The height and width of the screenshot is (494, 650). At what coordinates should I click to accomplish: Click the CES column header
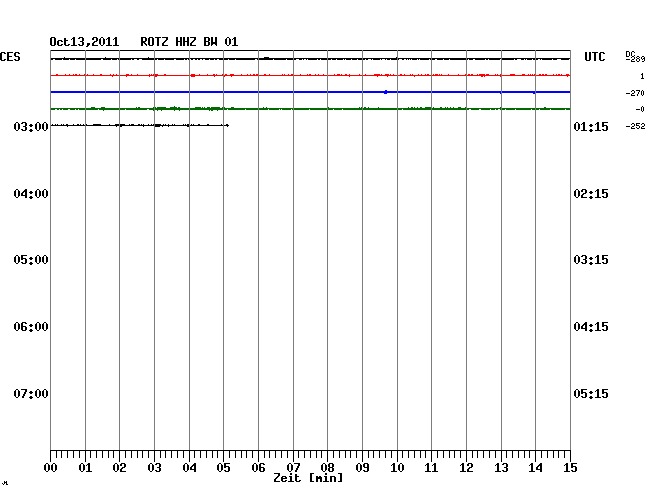coord(10,57)
